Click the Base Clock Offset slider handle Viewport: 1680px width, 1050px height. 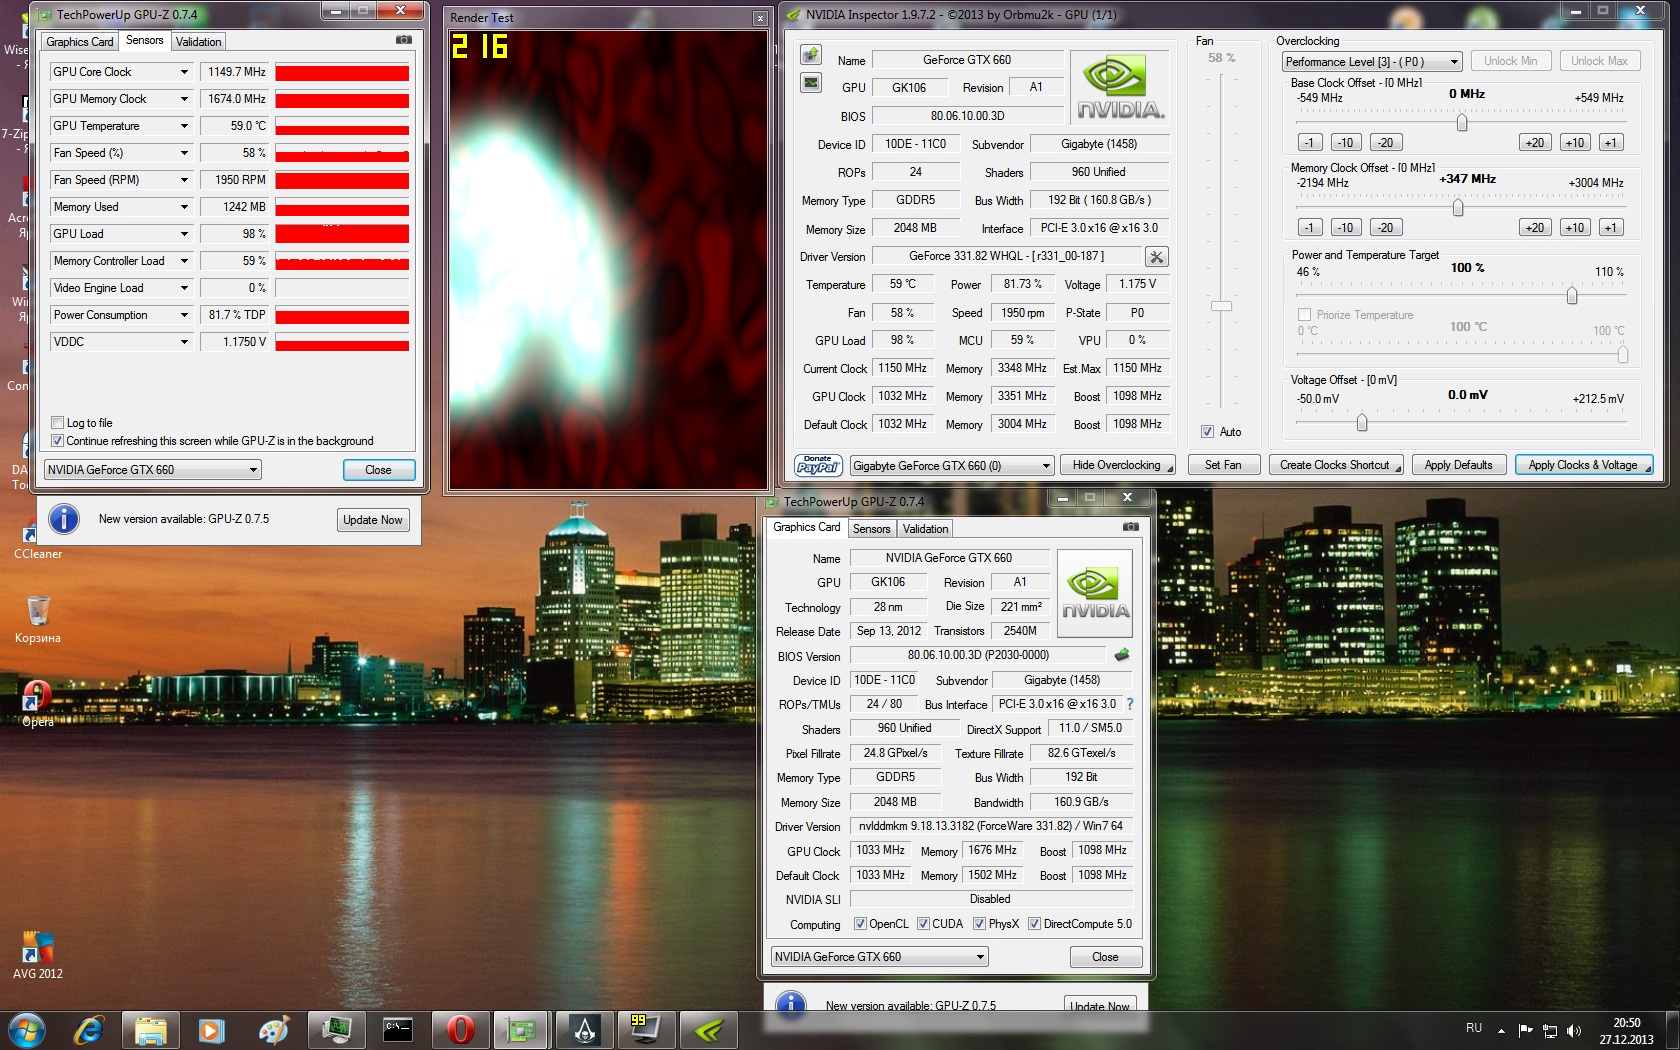pos(1462,123)
